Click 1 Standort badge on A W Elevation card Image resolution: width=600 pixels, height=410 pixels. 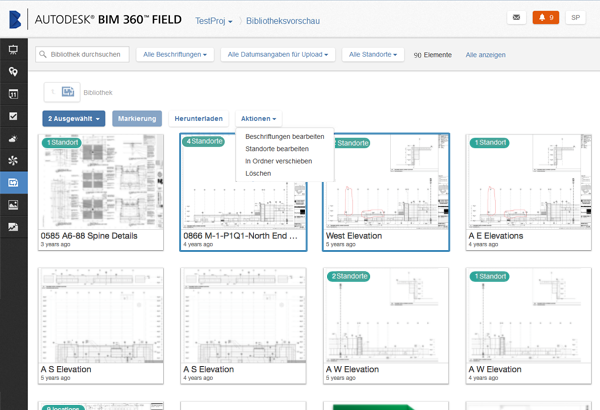point(489,276)
